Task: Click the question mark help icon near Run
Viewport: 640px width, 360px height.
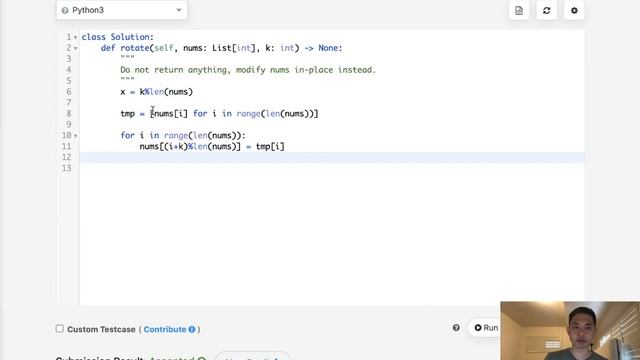Action: coord(456,328)
